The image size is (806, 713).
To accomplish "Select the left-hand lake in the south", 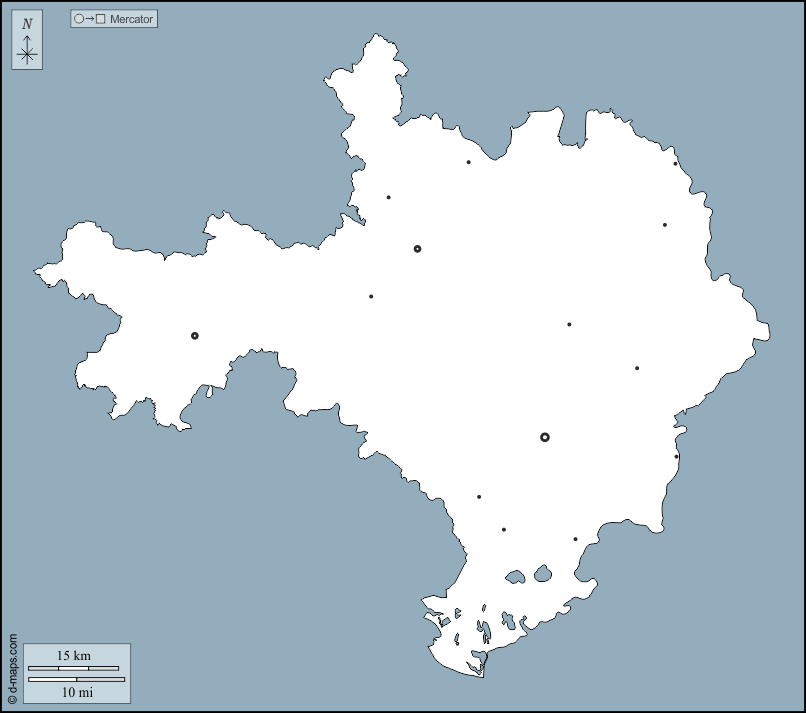I will tap(516, 577).
